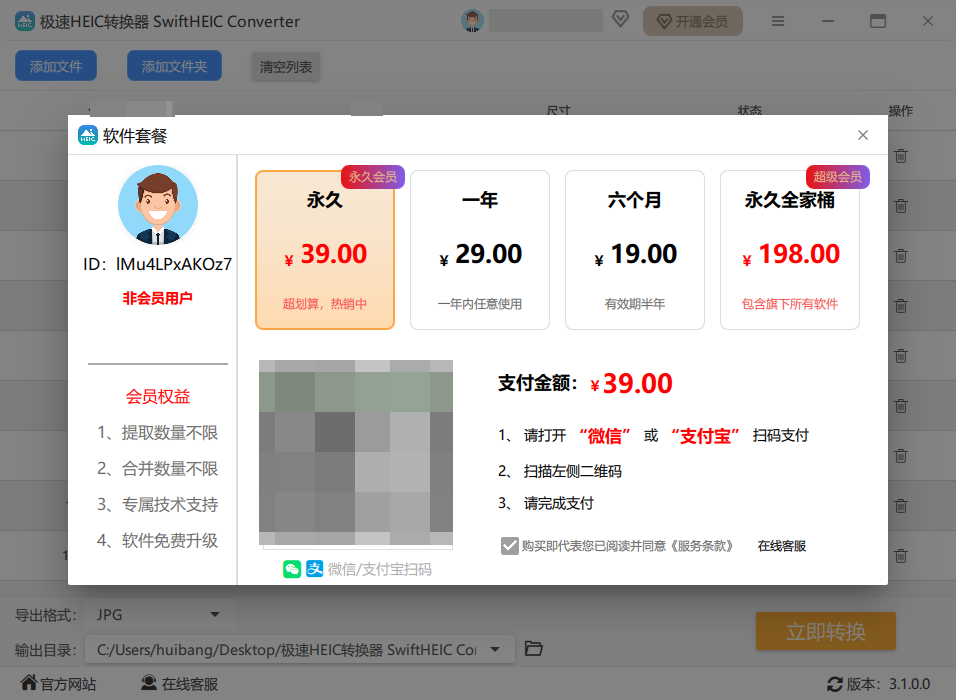Viewport: 956px width, 700px height.
Task: Select the 一年 ¥29.00 plan
Action: coord(480,250)
